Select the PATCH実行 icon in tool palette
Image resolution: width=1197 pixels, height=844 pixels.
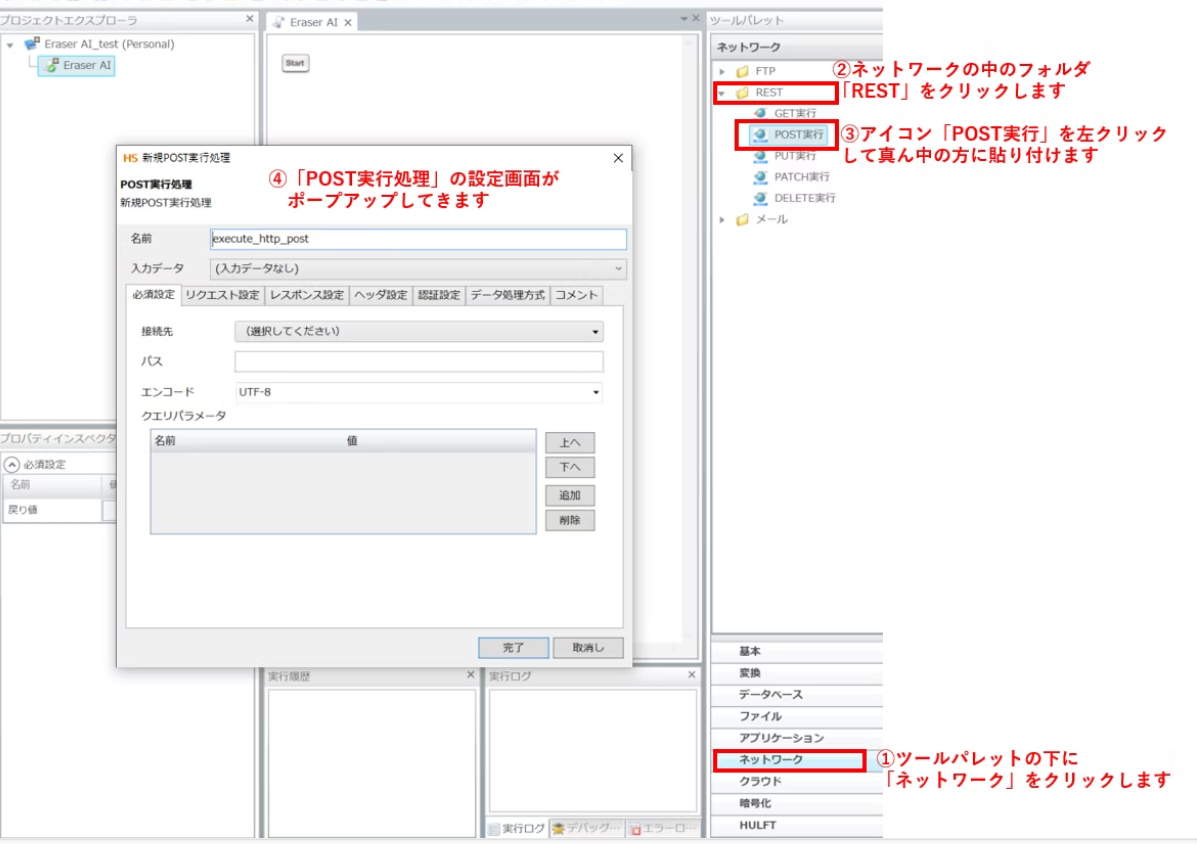(760, 177)
